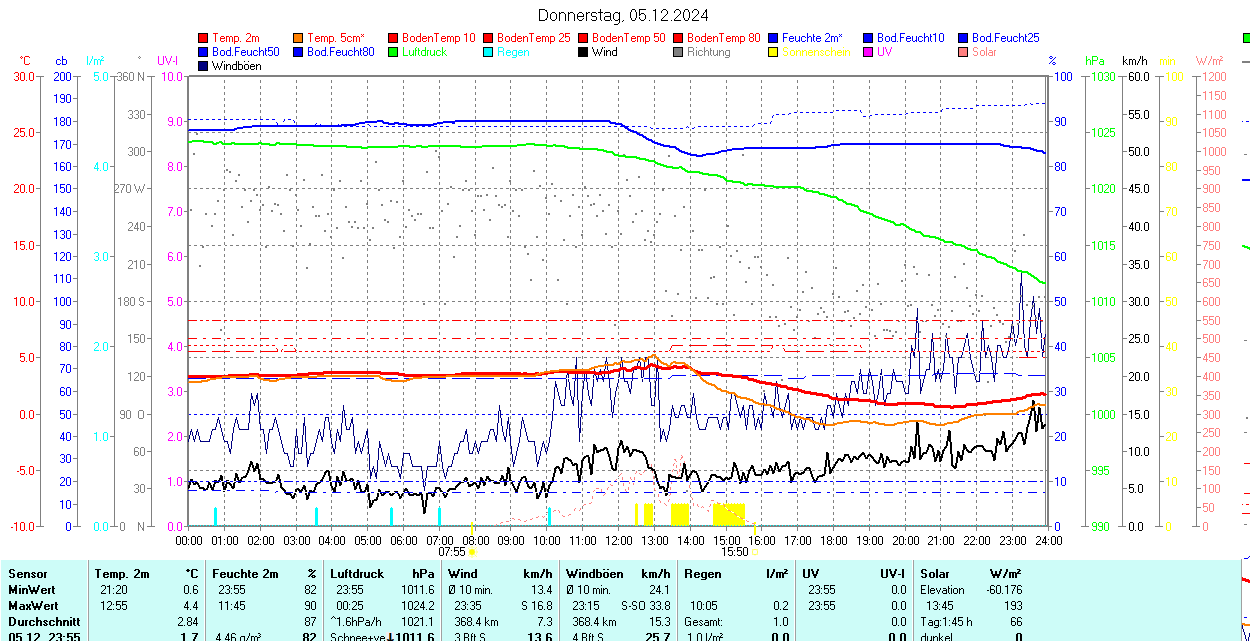The width and height of the screenshot is (1250, 641).
Task: Click the Feuchte 2m* legend label
Action: [x=812, y=38]
